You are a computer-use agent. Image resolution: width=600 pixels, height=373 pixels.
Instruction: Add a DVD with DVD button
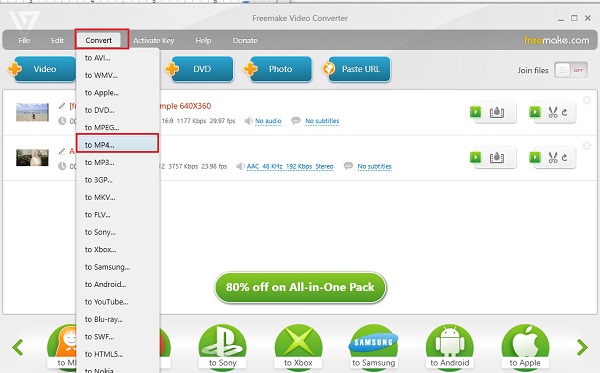click(x=199, y=69)
